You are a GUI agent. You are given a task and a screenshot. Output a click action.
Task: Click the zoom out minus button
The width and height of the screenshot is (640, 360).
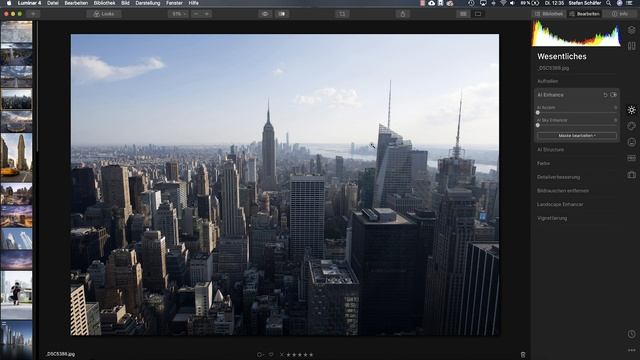(196, 14)
